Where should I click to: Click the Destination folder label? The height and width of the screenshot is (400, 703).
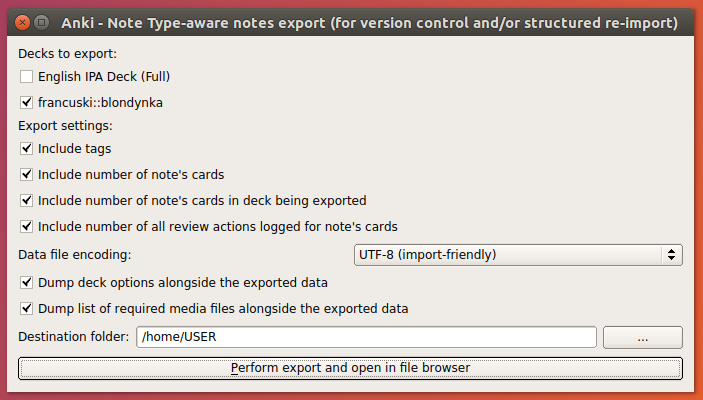(74, 338)
